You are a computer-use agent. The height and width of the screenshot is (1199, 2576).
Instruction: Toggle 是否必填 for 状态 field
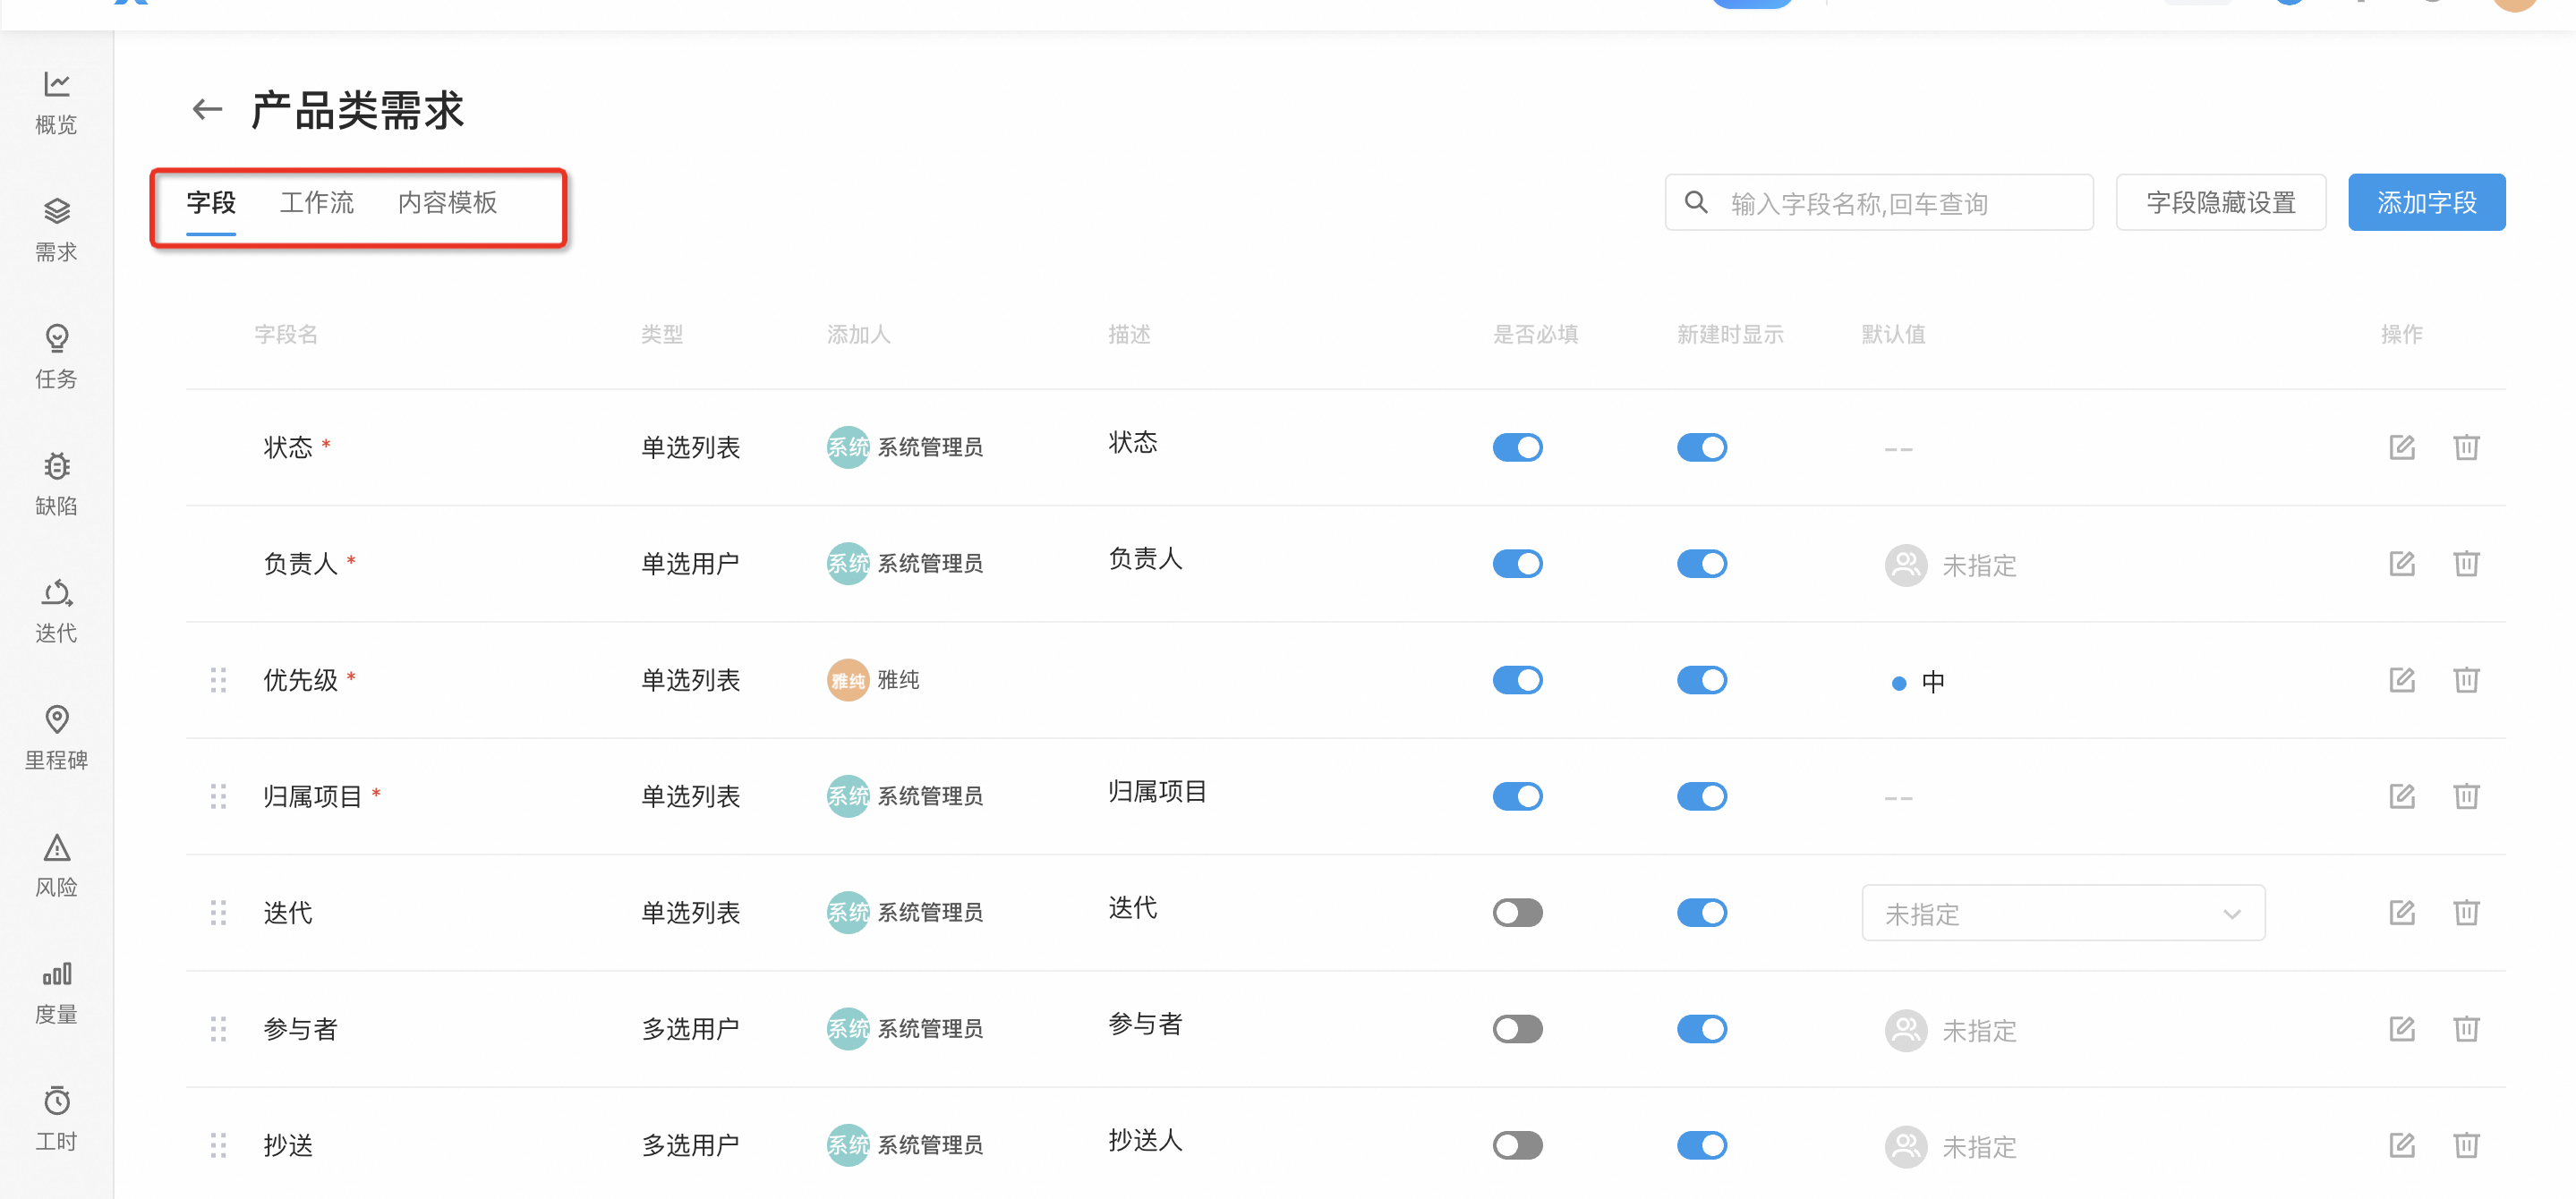(1517, 447)
